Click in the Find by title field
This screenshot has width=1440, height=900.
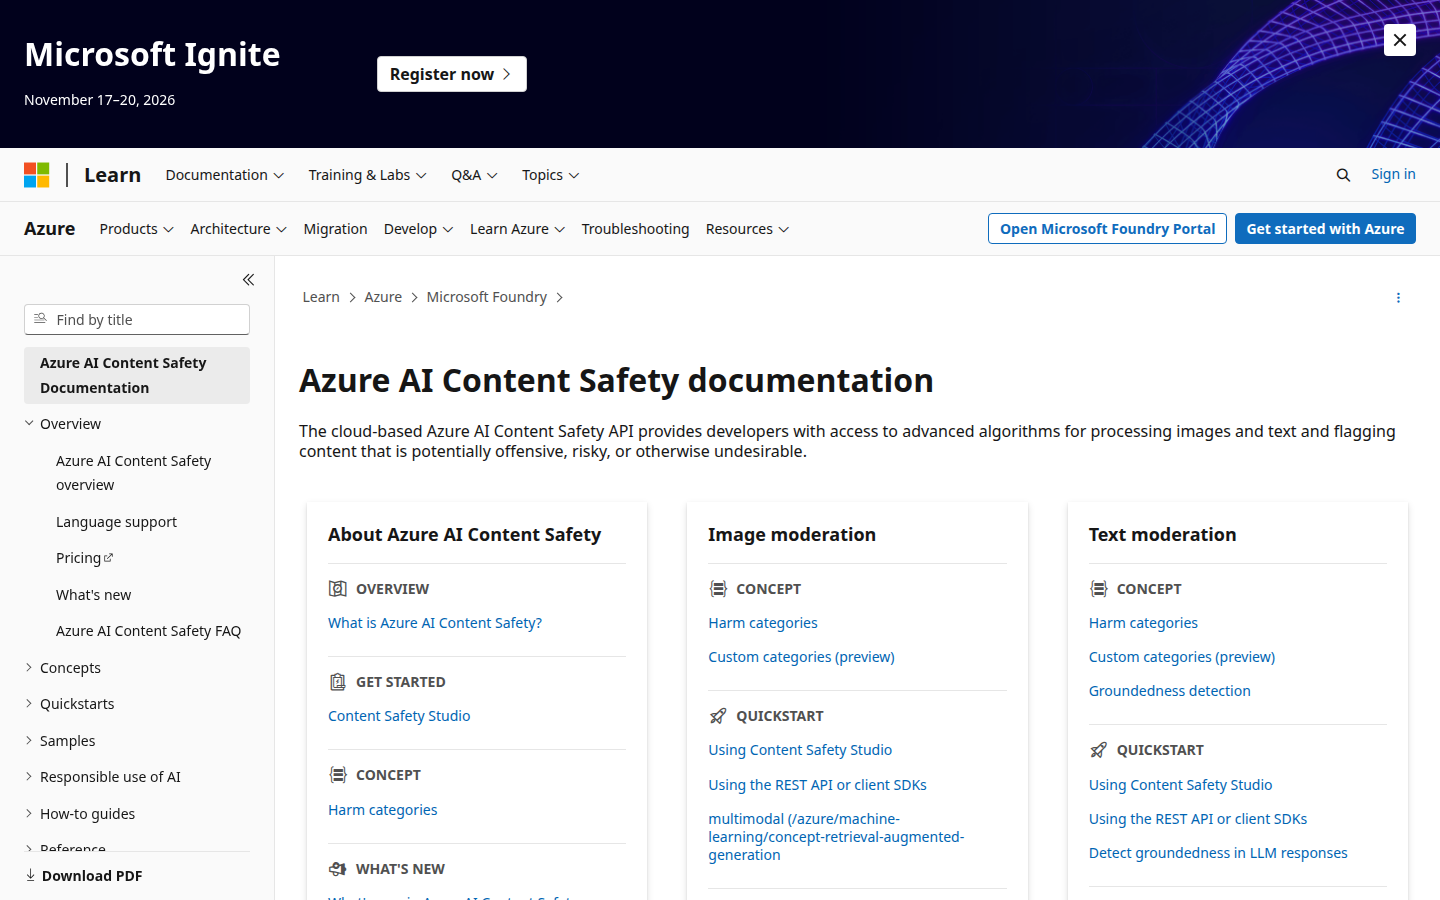pos(137,320)
